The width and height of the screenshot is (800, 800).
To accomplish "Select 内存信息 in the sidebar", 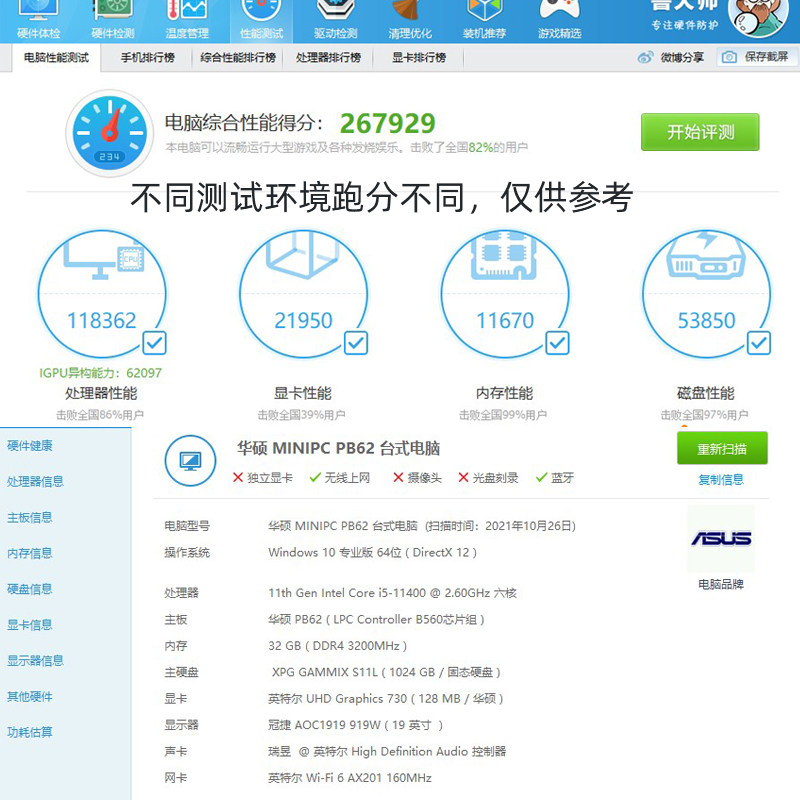I will click(x=30, y=553).
